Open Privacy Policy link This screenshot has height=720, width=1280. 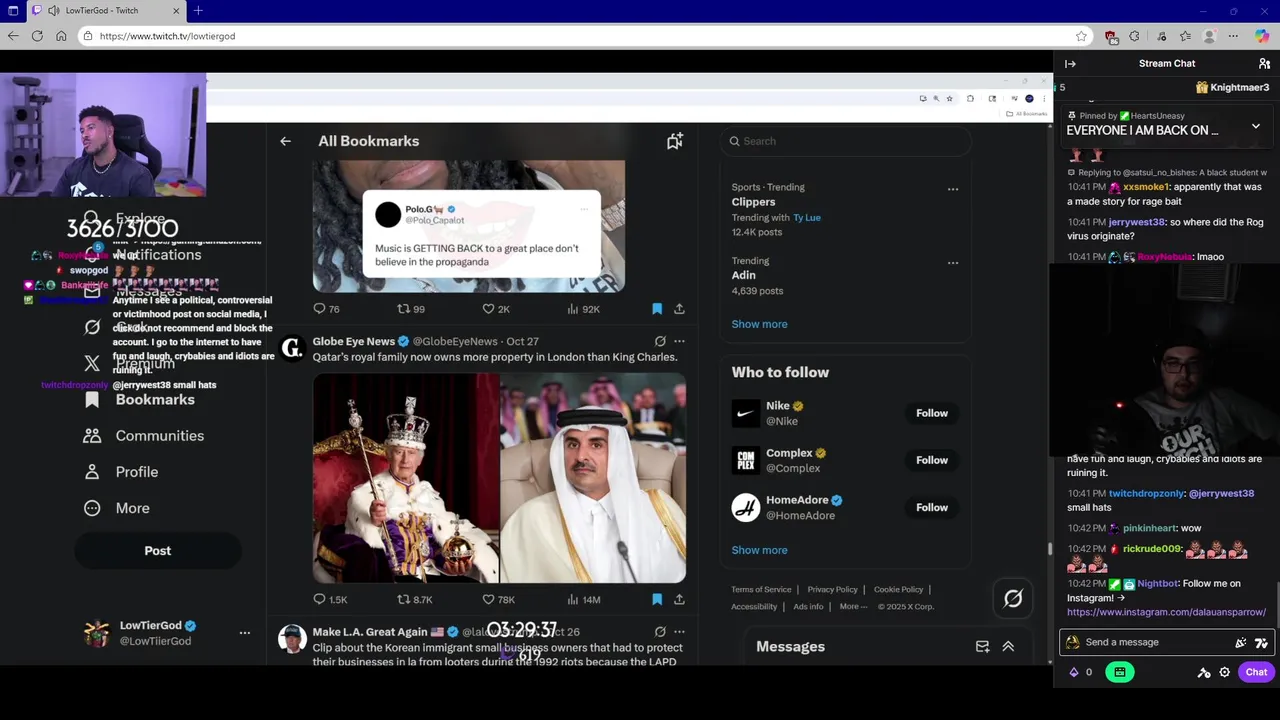832,590
